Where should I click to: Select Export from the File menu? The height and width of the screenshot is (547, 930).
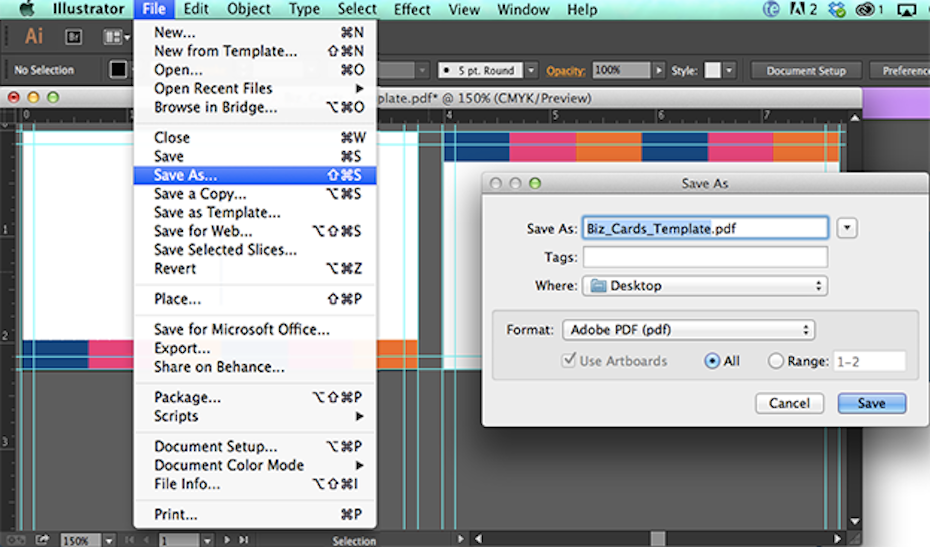[182, 348]
